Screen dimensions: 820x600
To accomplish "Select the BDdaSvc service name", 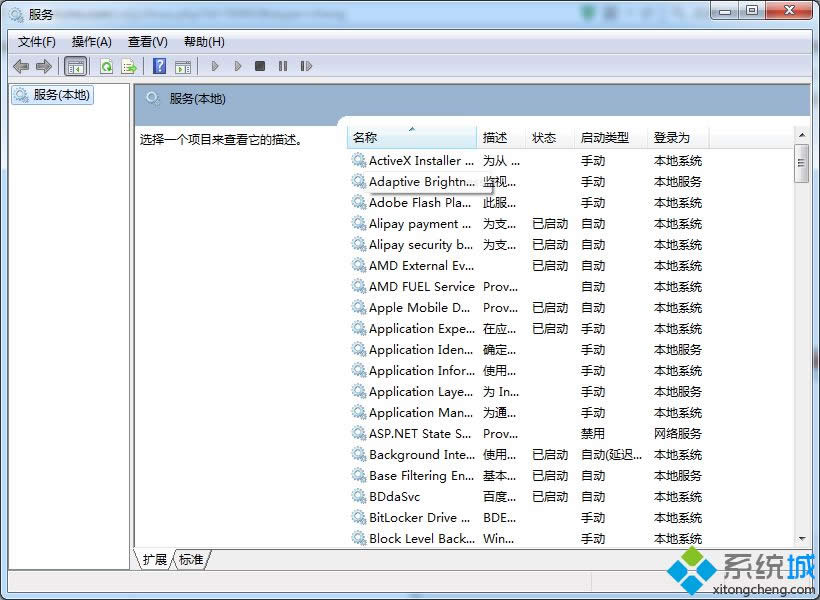I will pyautogui.click(x=394, y=496).
